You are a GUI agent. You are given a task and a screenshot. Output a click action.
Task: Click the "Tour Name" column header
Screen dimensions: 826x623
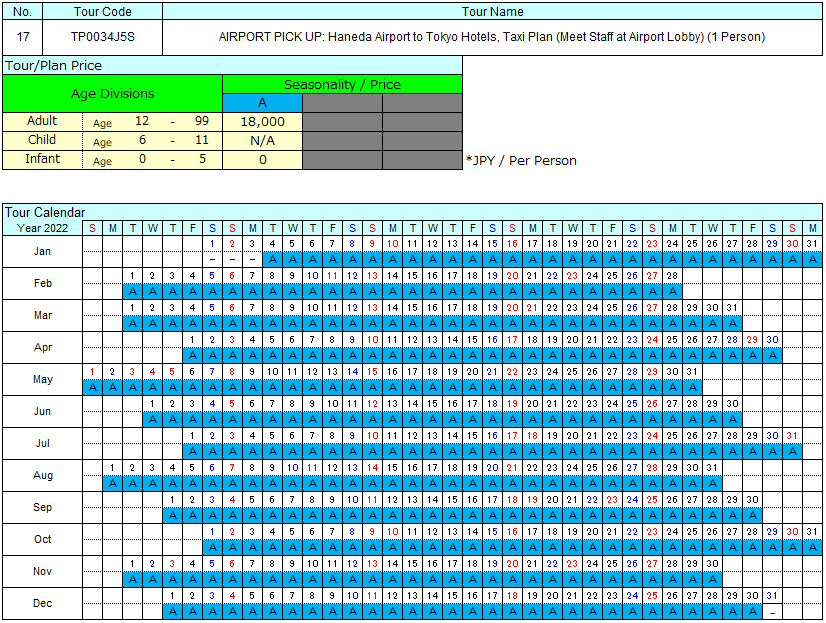(x=493, y=12)
